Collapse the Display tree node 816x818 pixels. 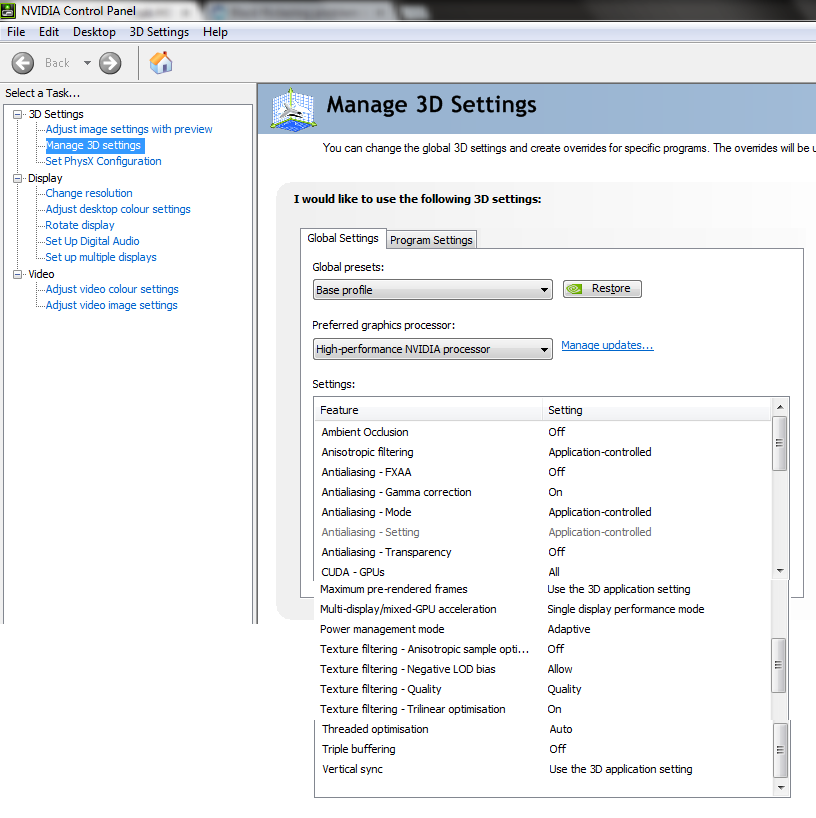18,178
